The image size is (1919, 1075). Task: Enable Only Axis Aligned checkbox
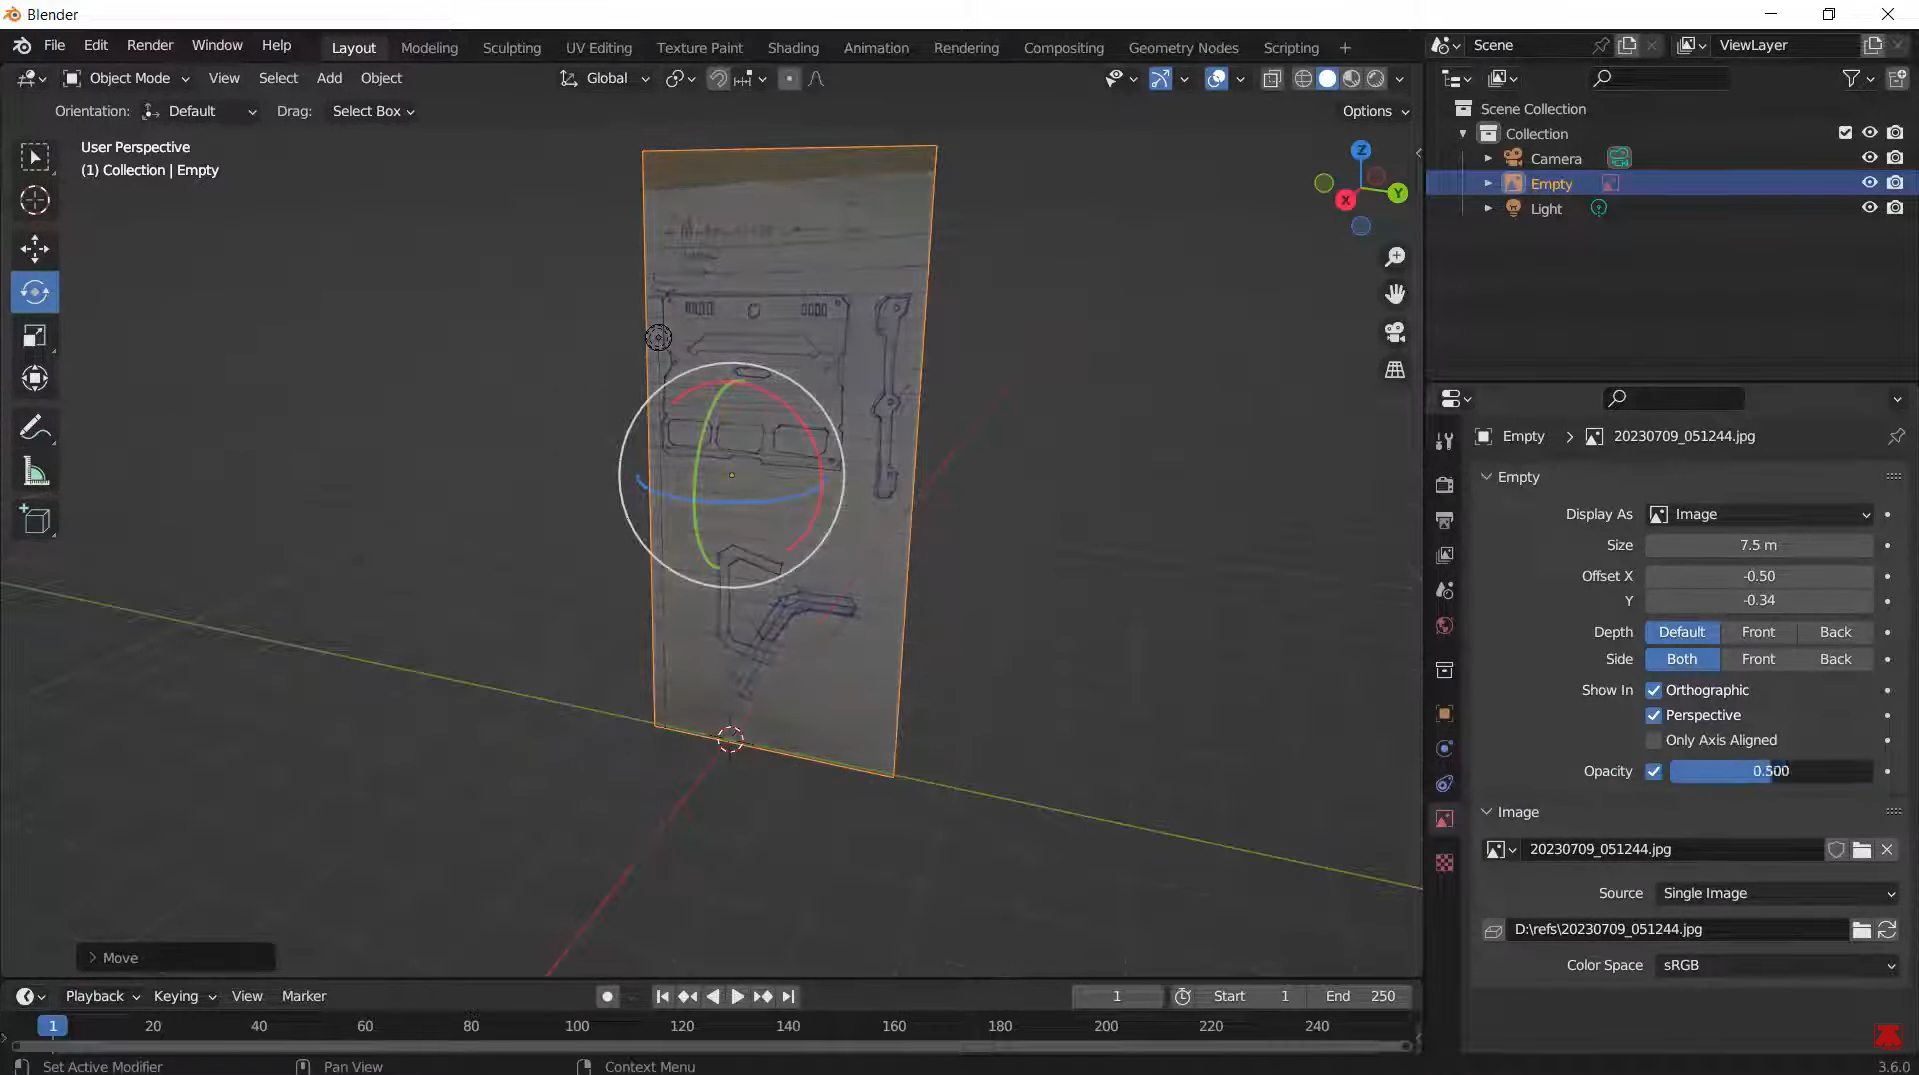1653,740
